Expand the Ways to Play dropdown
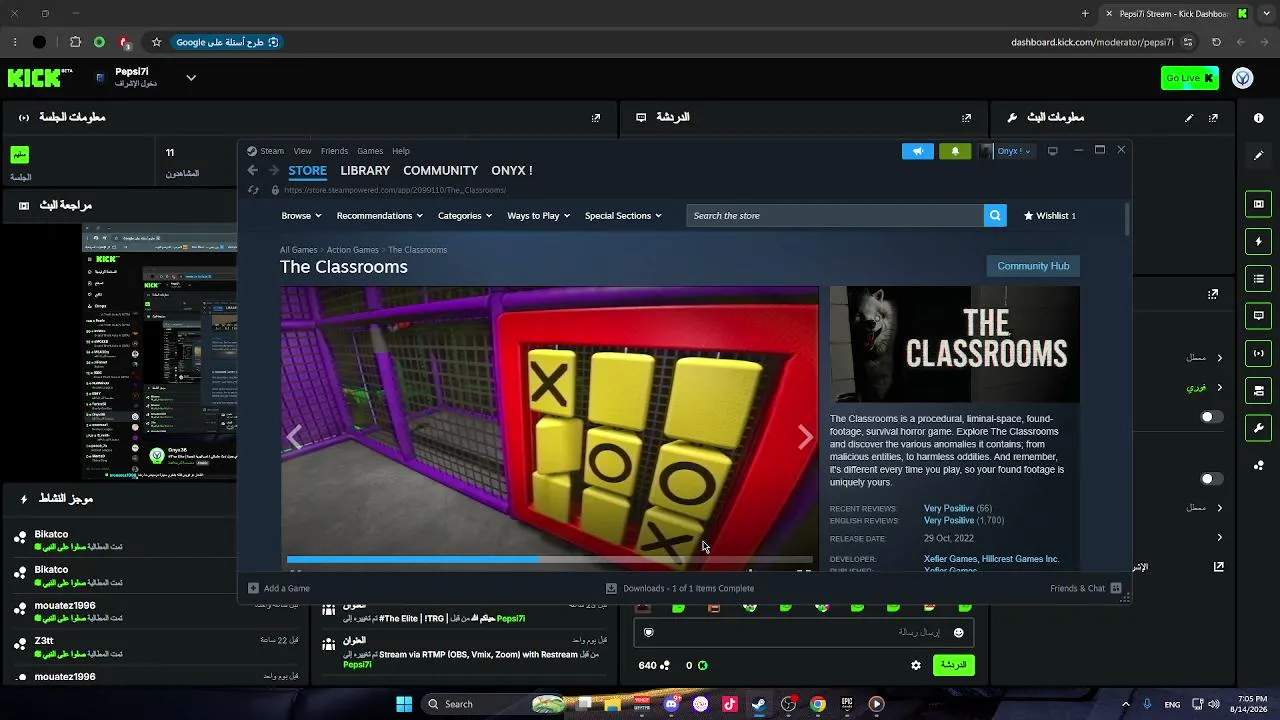This screenshot has height=720, width=1280. [538, 216]
